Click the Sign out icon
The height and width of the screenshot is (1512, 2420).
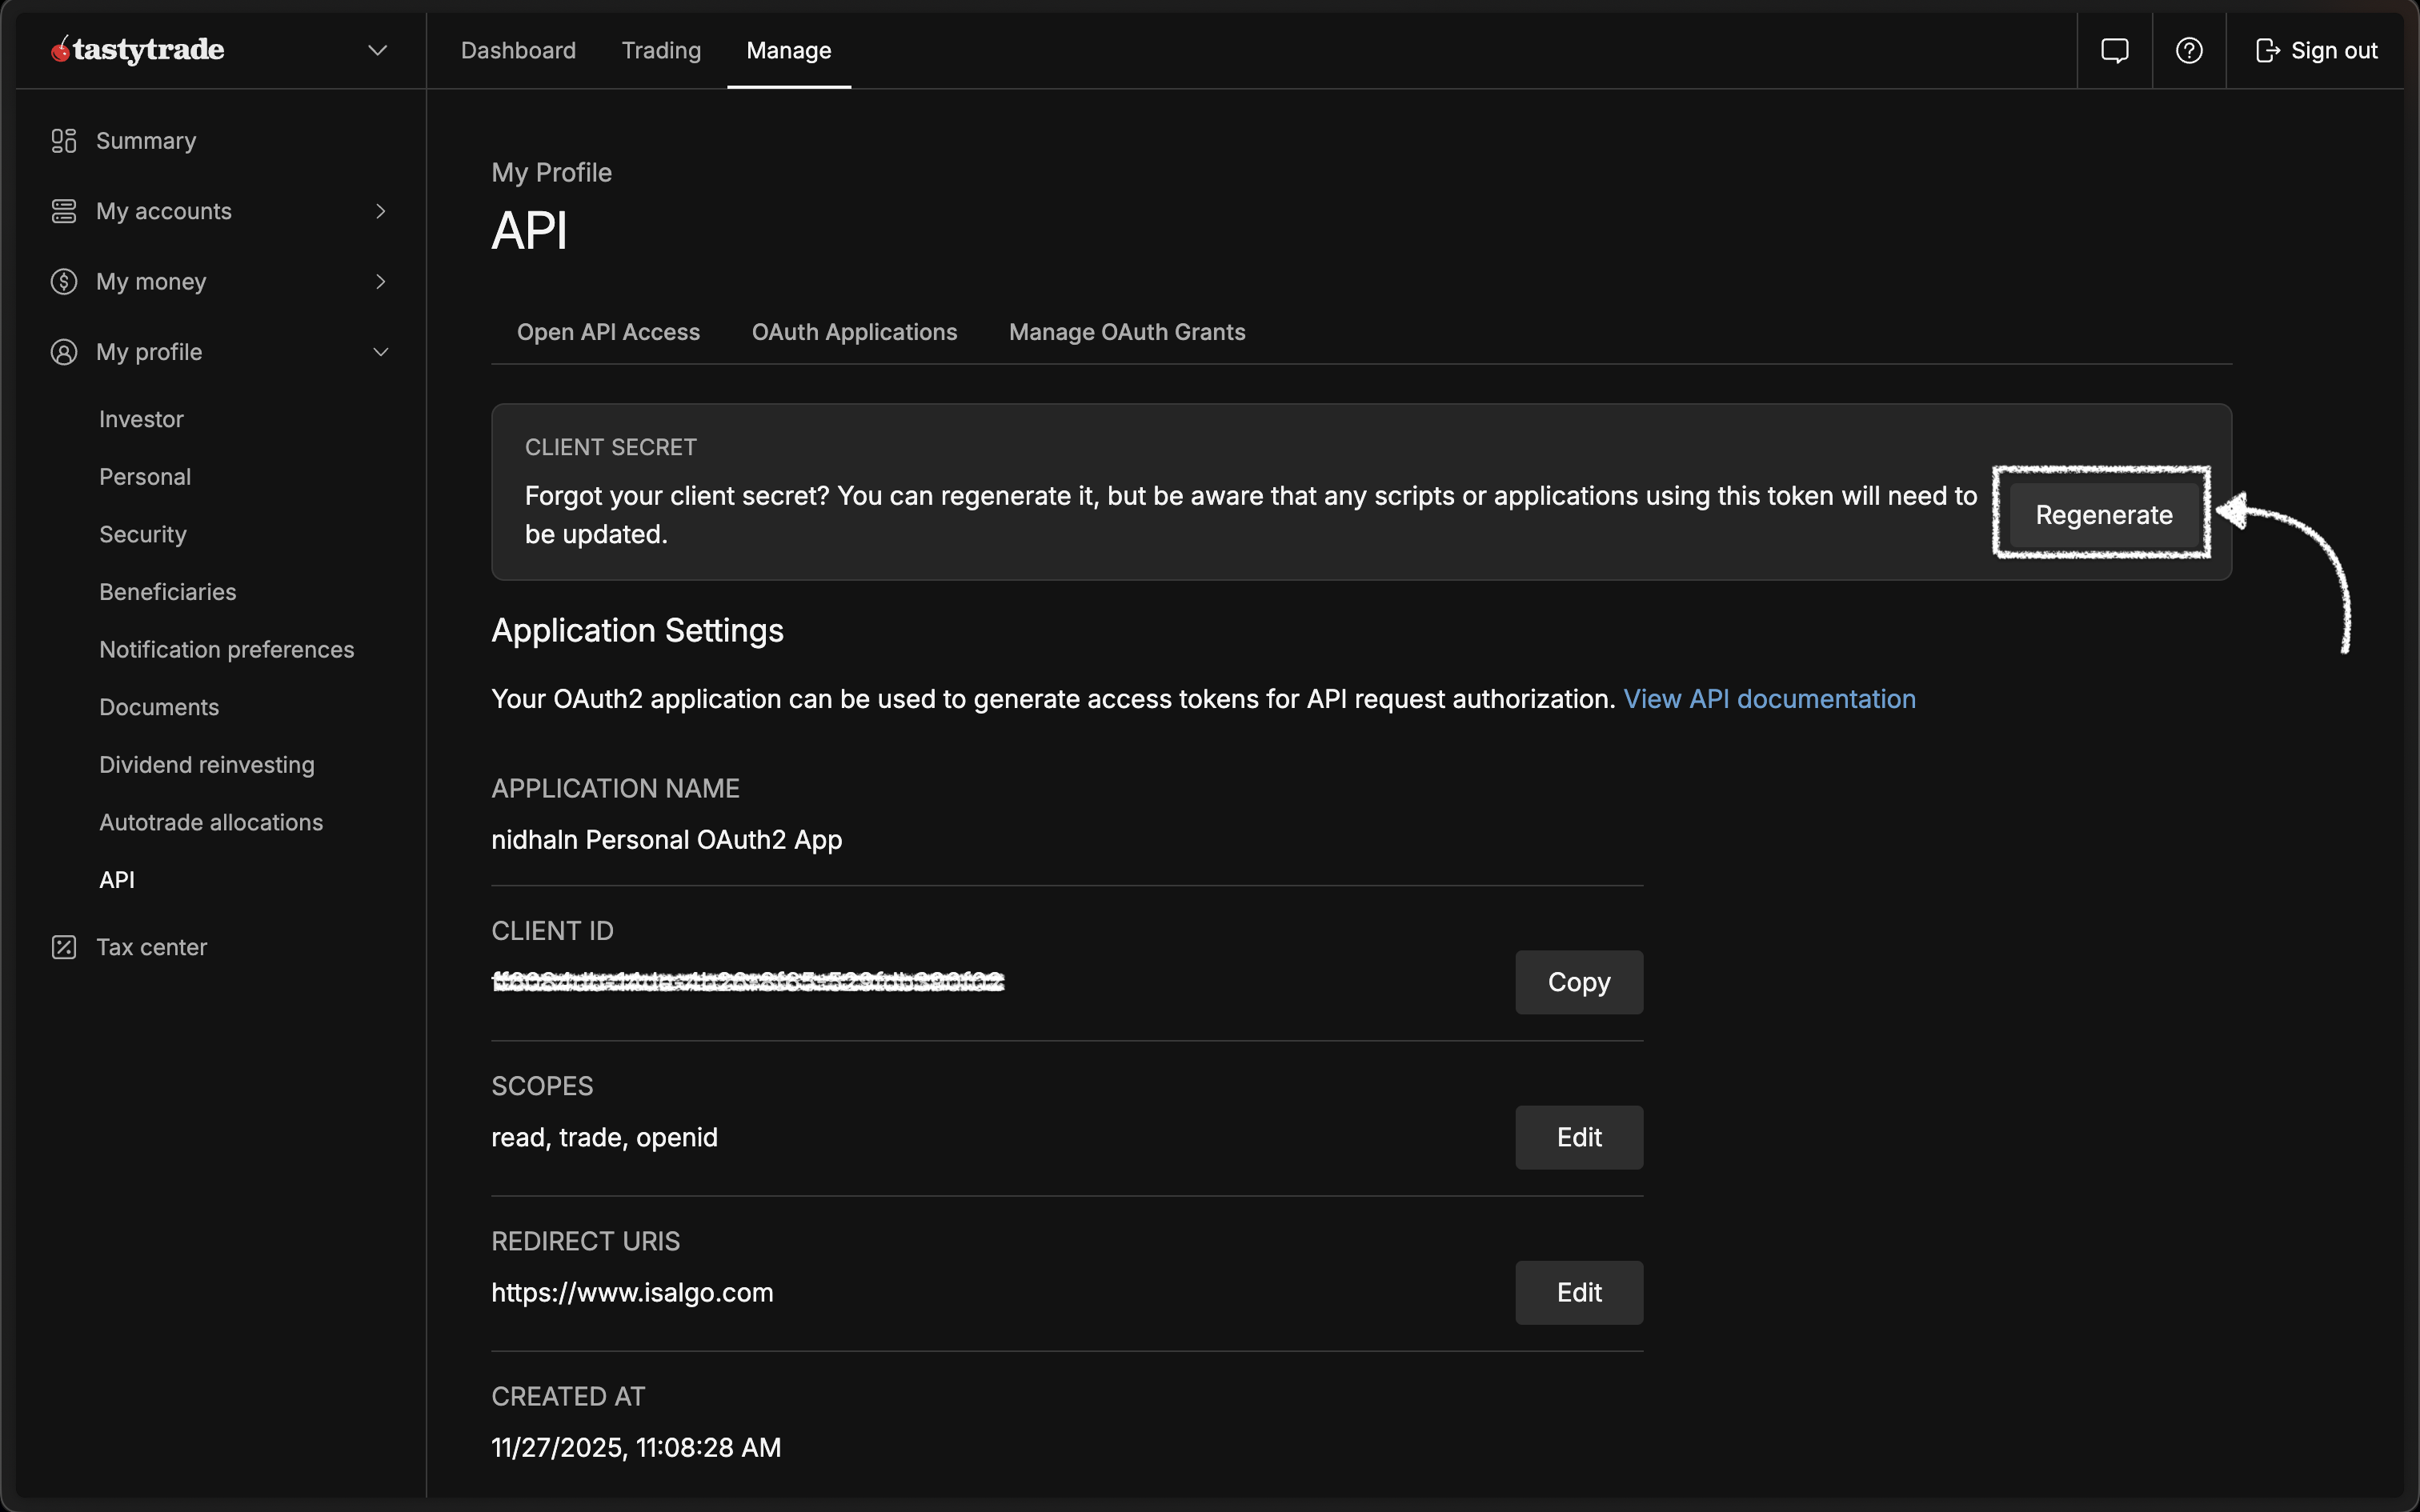click(2268, 49)
